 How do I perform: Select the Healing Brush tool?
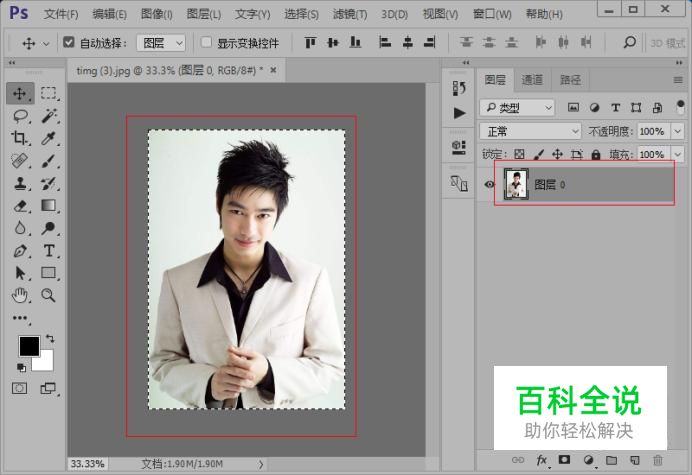19,161
